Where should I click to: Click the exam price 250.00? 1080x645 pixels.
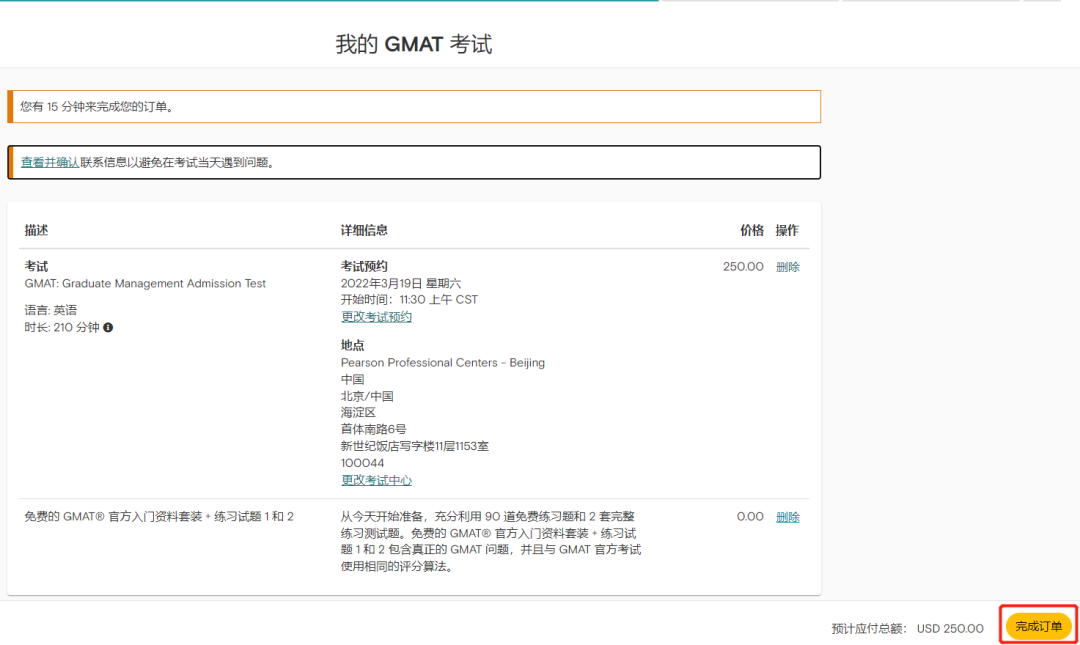pos(743,267)
